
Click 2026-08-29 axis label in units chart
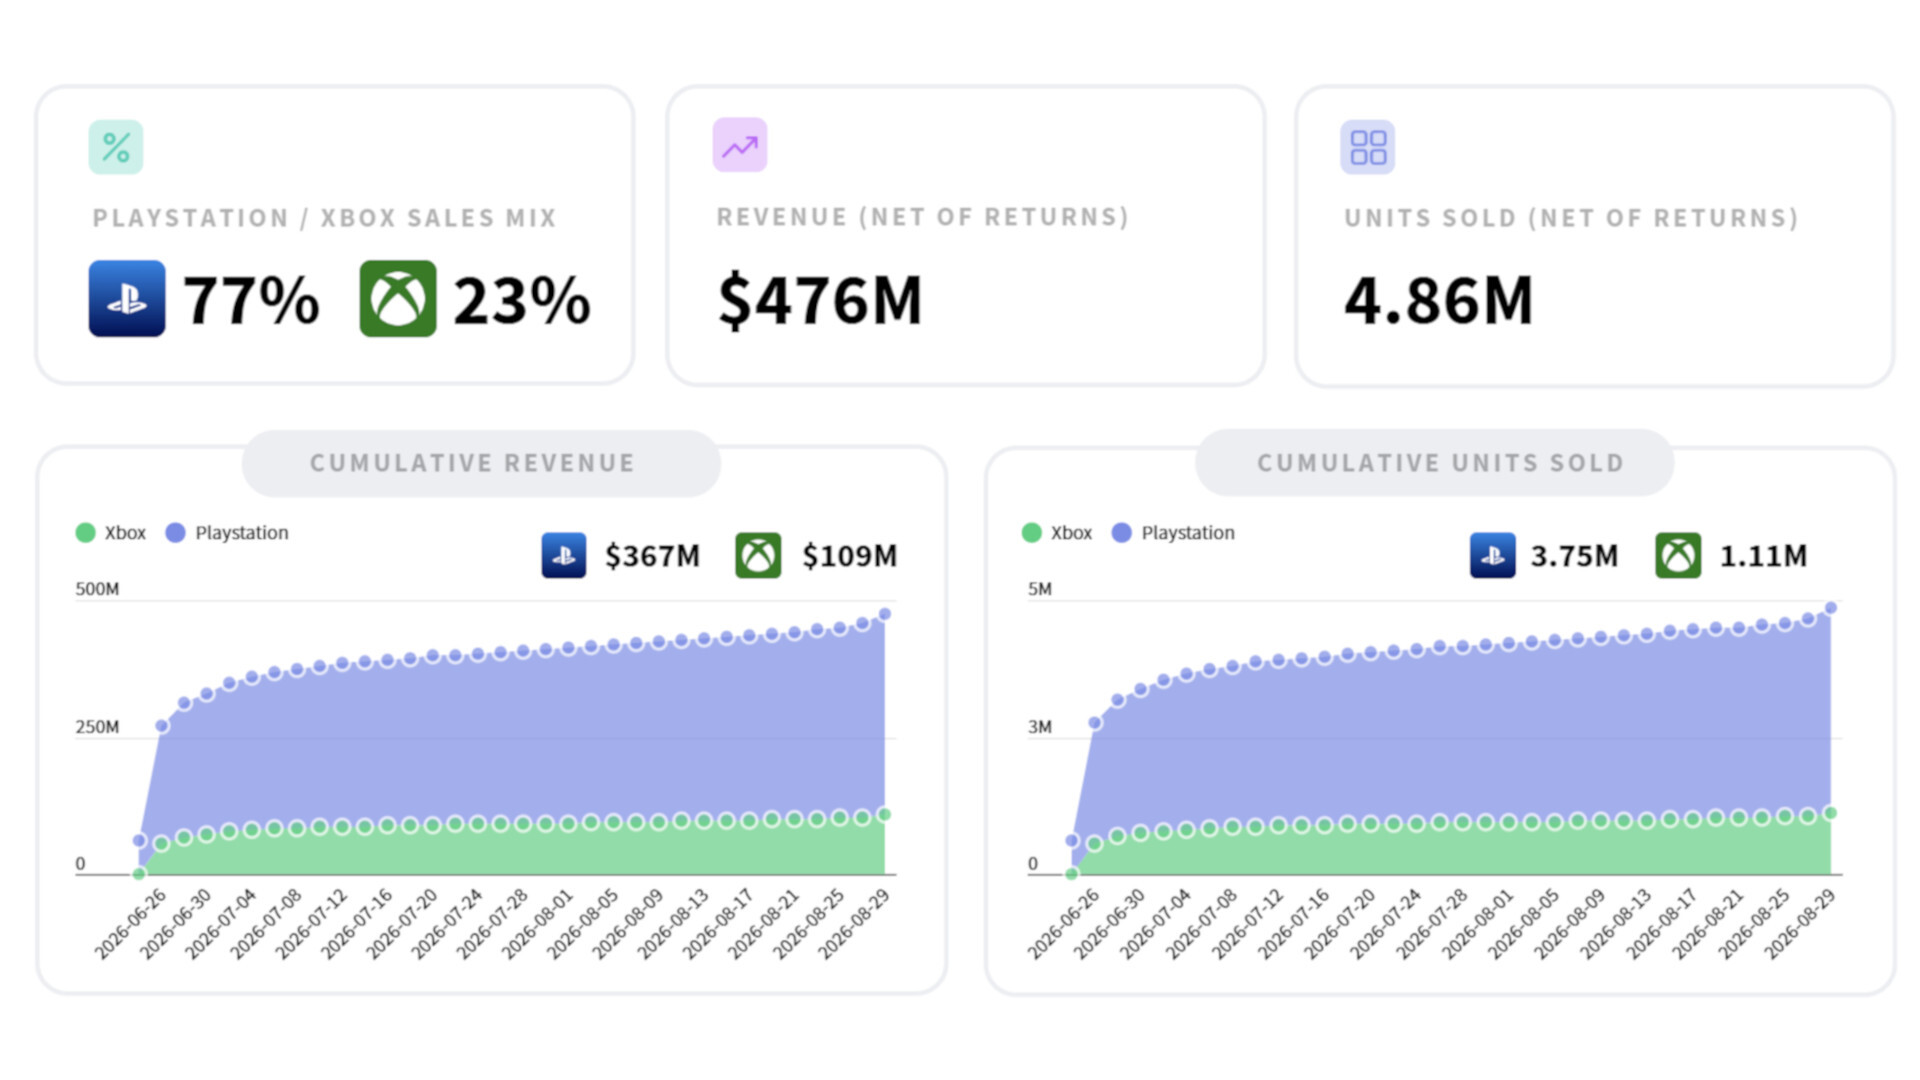[1799, 924]
